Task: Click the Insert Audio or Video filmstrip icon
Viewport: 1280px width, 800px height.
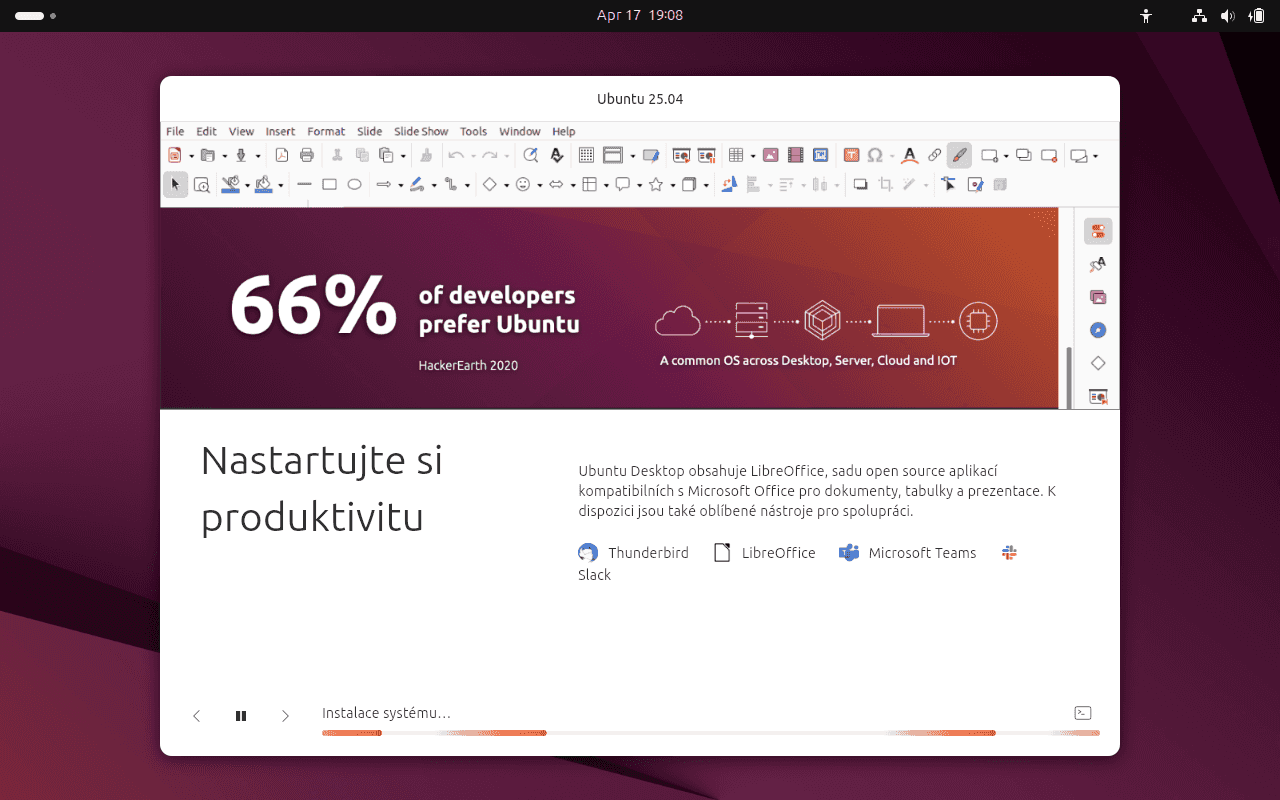Action: pos(795,155)
